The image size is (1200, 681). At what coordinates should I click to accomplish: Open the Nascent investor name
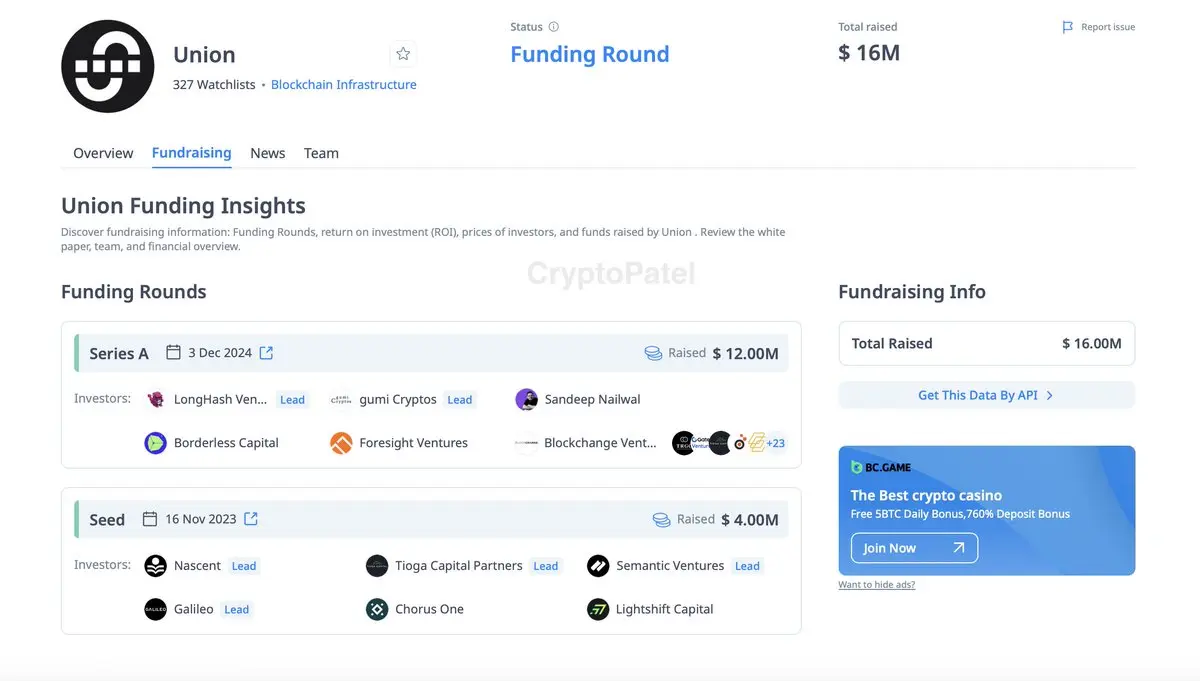point(197,566)
